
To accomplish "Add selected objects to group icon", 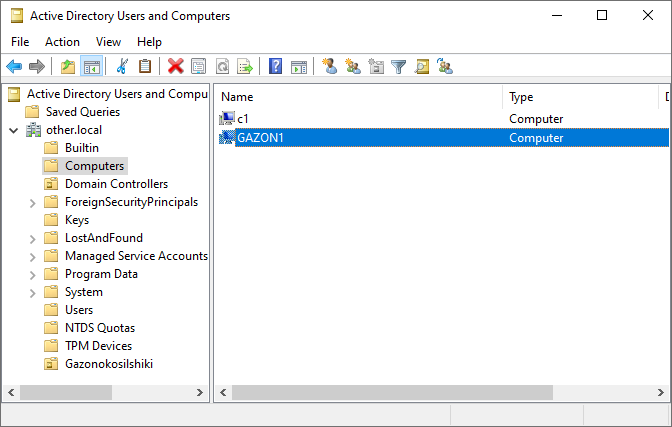I will [x=445, y=66].
